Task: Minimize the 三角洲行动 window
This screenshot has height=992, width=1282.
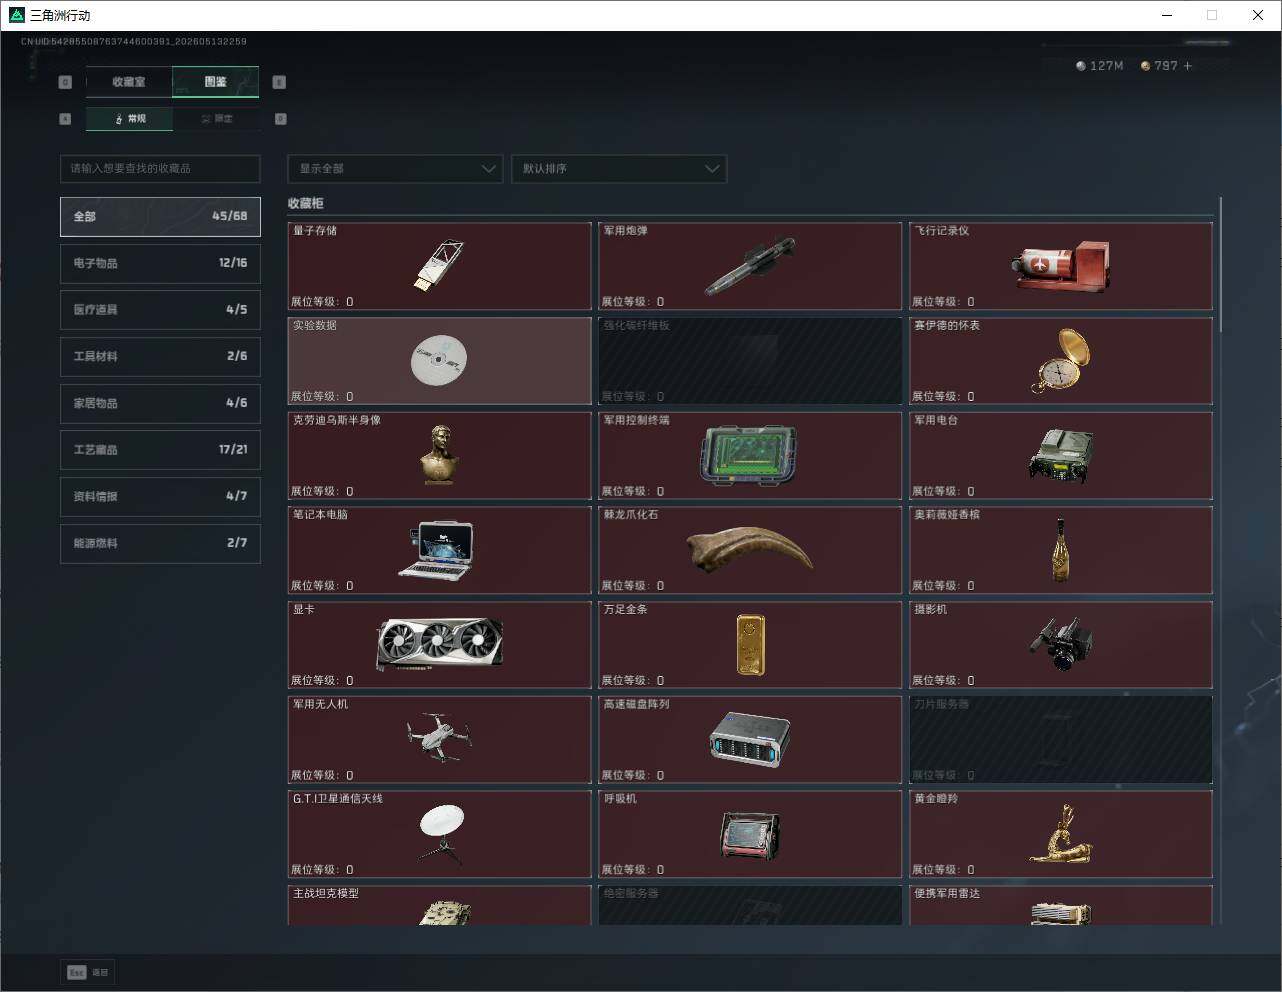Action: (x=1167, y=15)
